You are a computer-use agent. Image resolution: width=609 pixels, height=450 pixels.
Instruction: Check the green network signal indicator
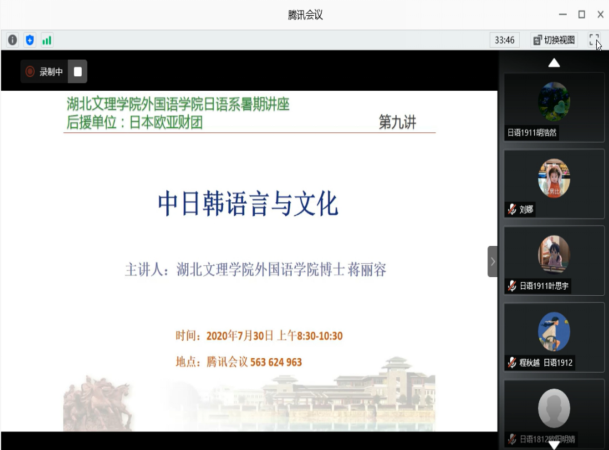[46, 40]
